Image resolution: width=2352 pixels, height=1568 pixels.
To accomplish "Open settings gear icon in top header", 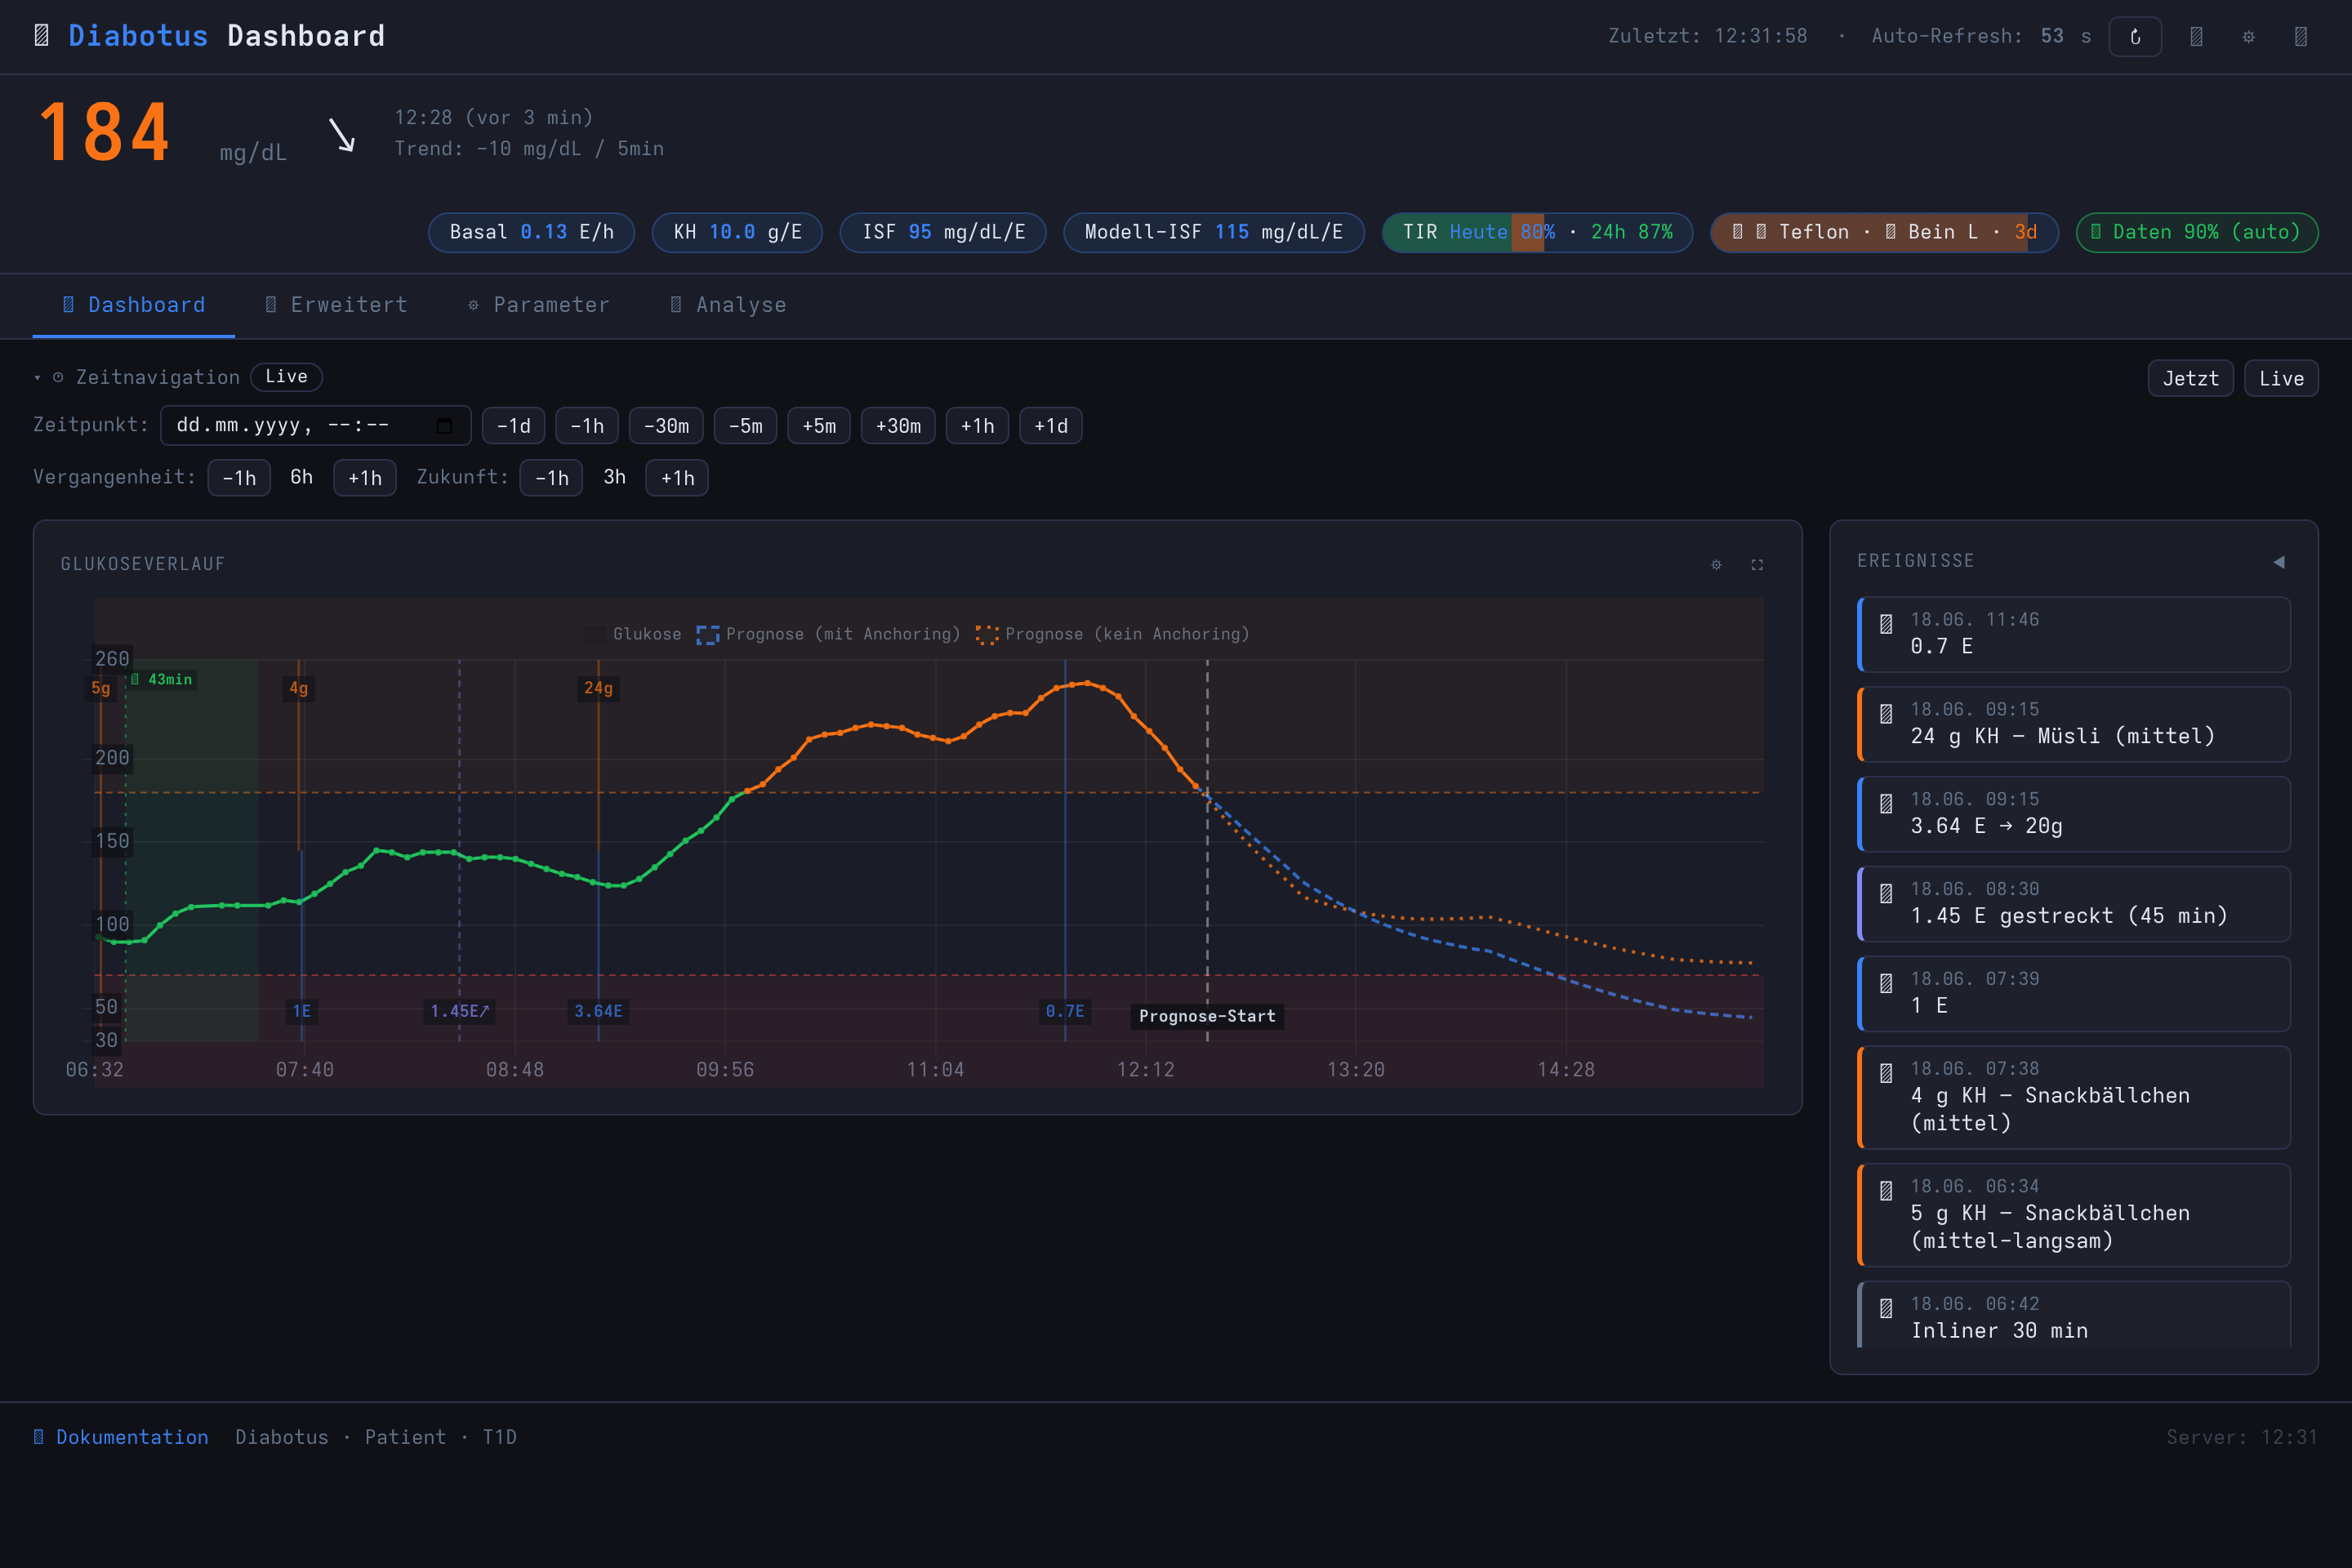I will 2248,37.
